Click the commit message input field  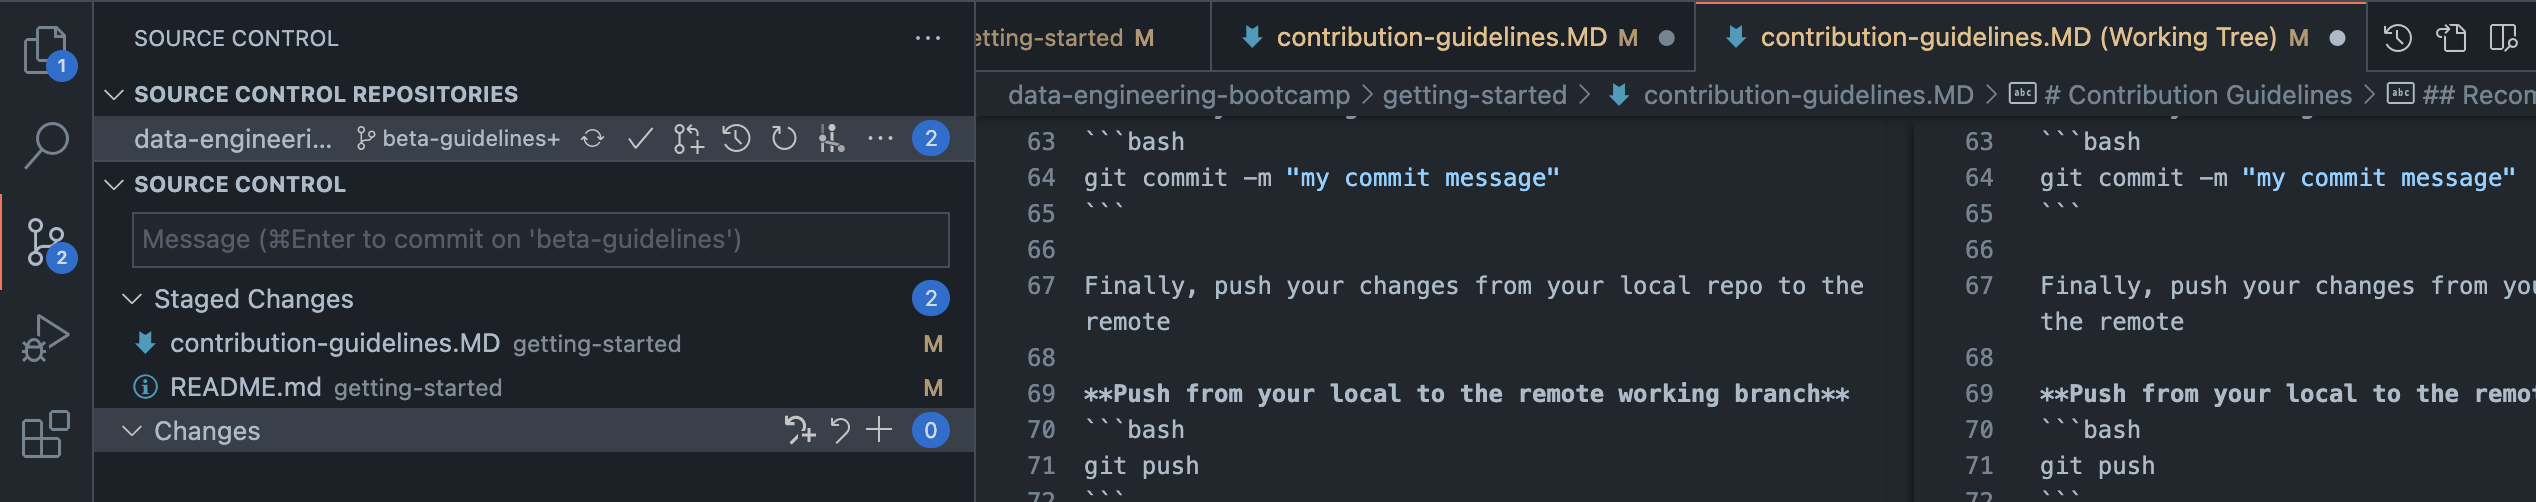540,240
